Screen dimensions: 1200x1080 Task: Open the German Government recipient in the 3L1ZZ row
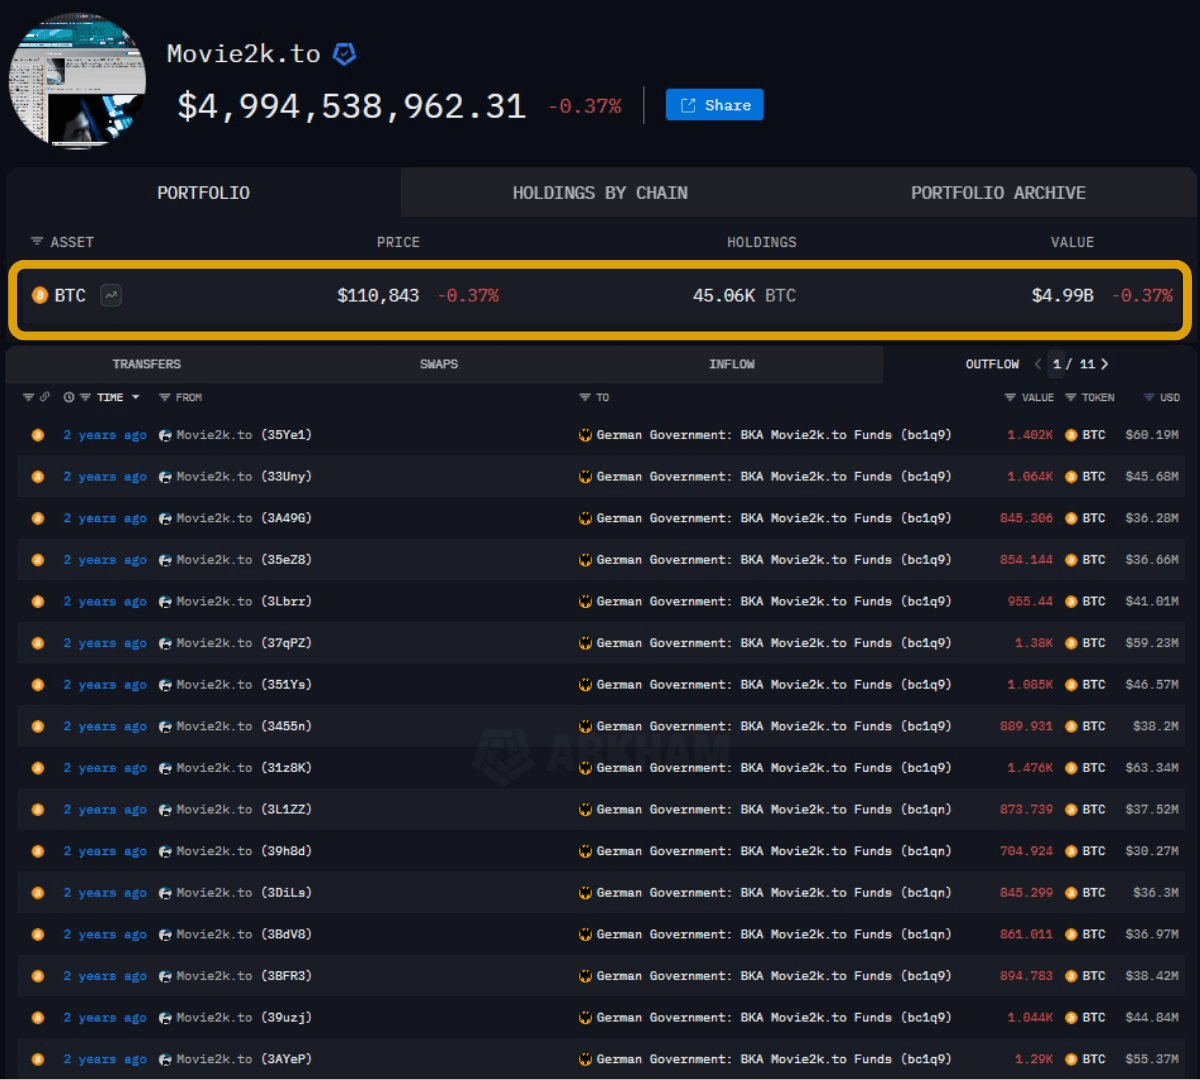(774, 810)
